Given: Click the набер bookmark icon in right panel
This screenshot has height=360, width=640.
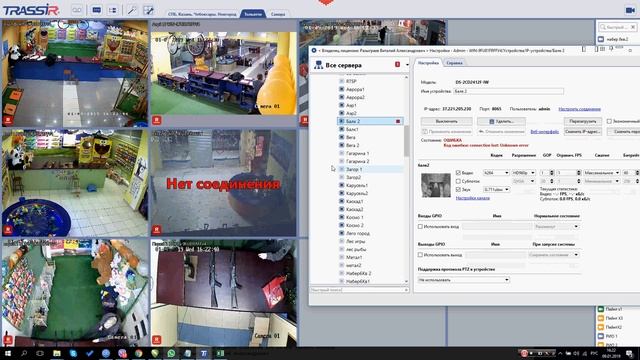Looking at the screenshot, I should 601,39.
